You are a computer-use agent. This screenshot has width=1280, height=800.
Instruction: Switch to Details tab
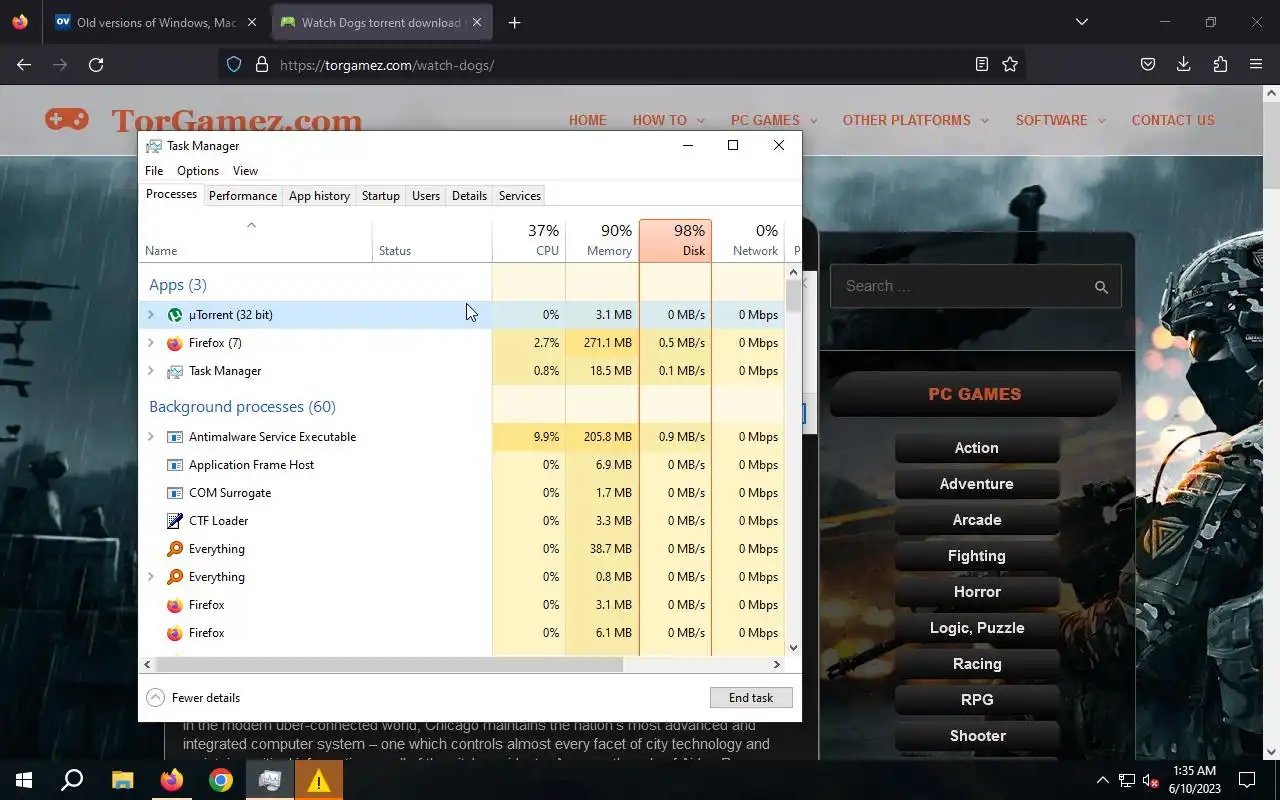pyautogui.click(x=469, y=196)
